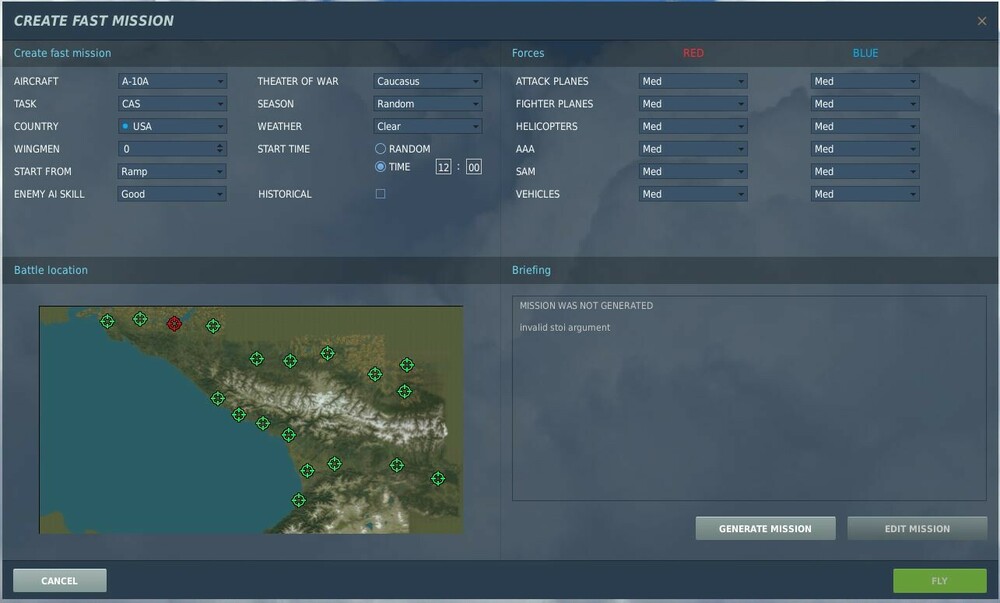Open RED ATTACK PLANES dropdown
Image resolution: width=1000 pixels, height=603 pixels.
point(693,81)
